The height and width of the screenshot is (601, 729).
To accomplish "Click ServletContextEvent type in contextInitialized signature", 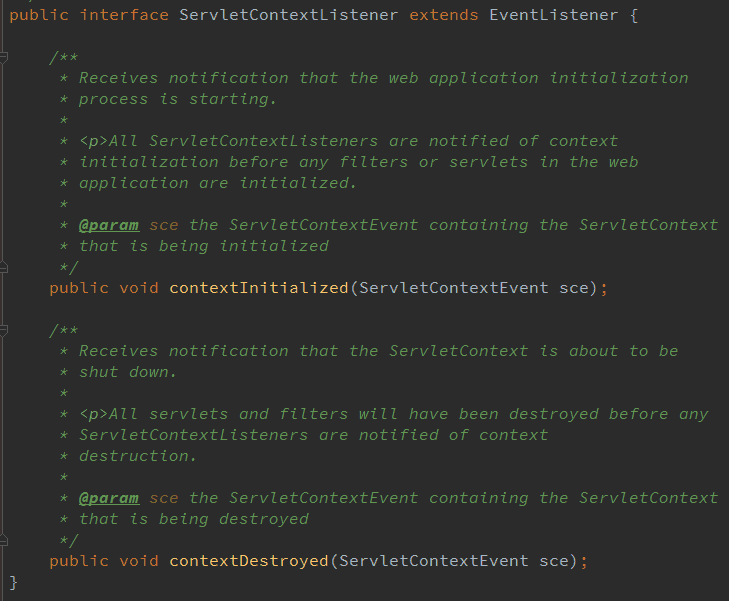I will click(x=453, y=288).
